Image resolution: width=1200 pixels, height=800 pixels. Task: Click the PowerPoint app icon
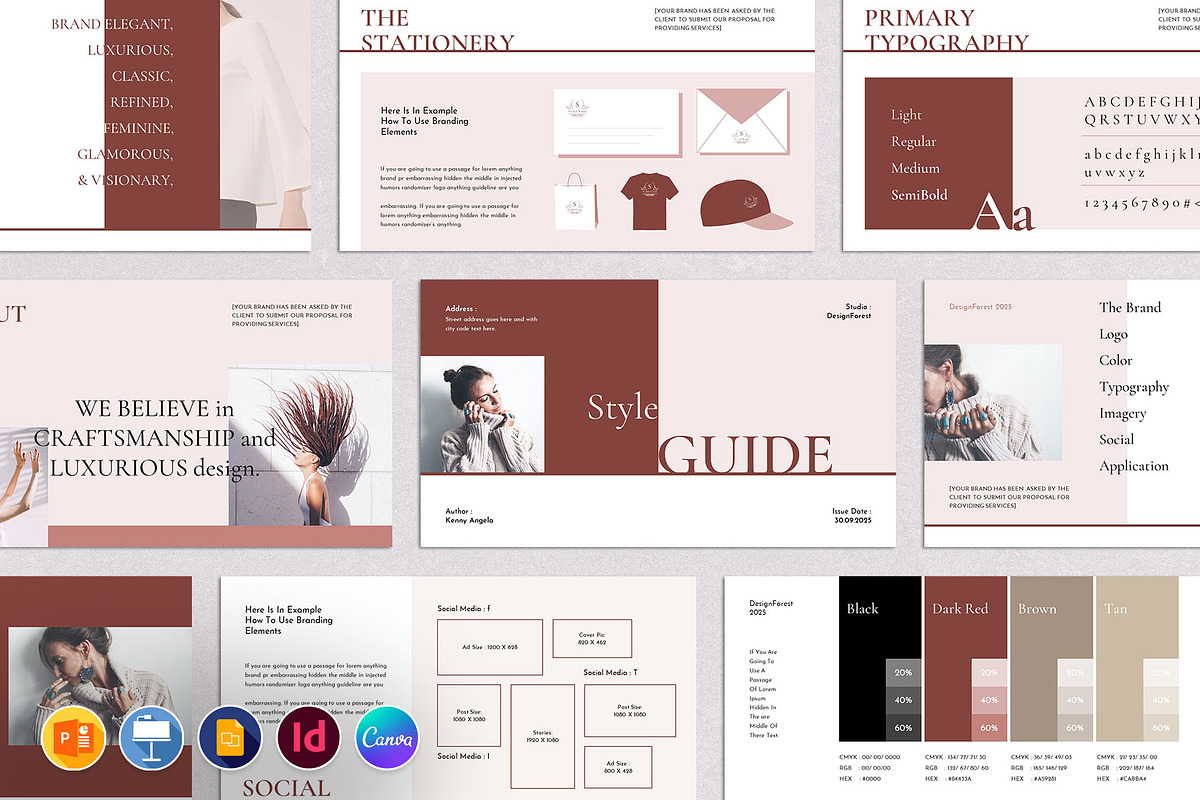[x=73, y=738]
